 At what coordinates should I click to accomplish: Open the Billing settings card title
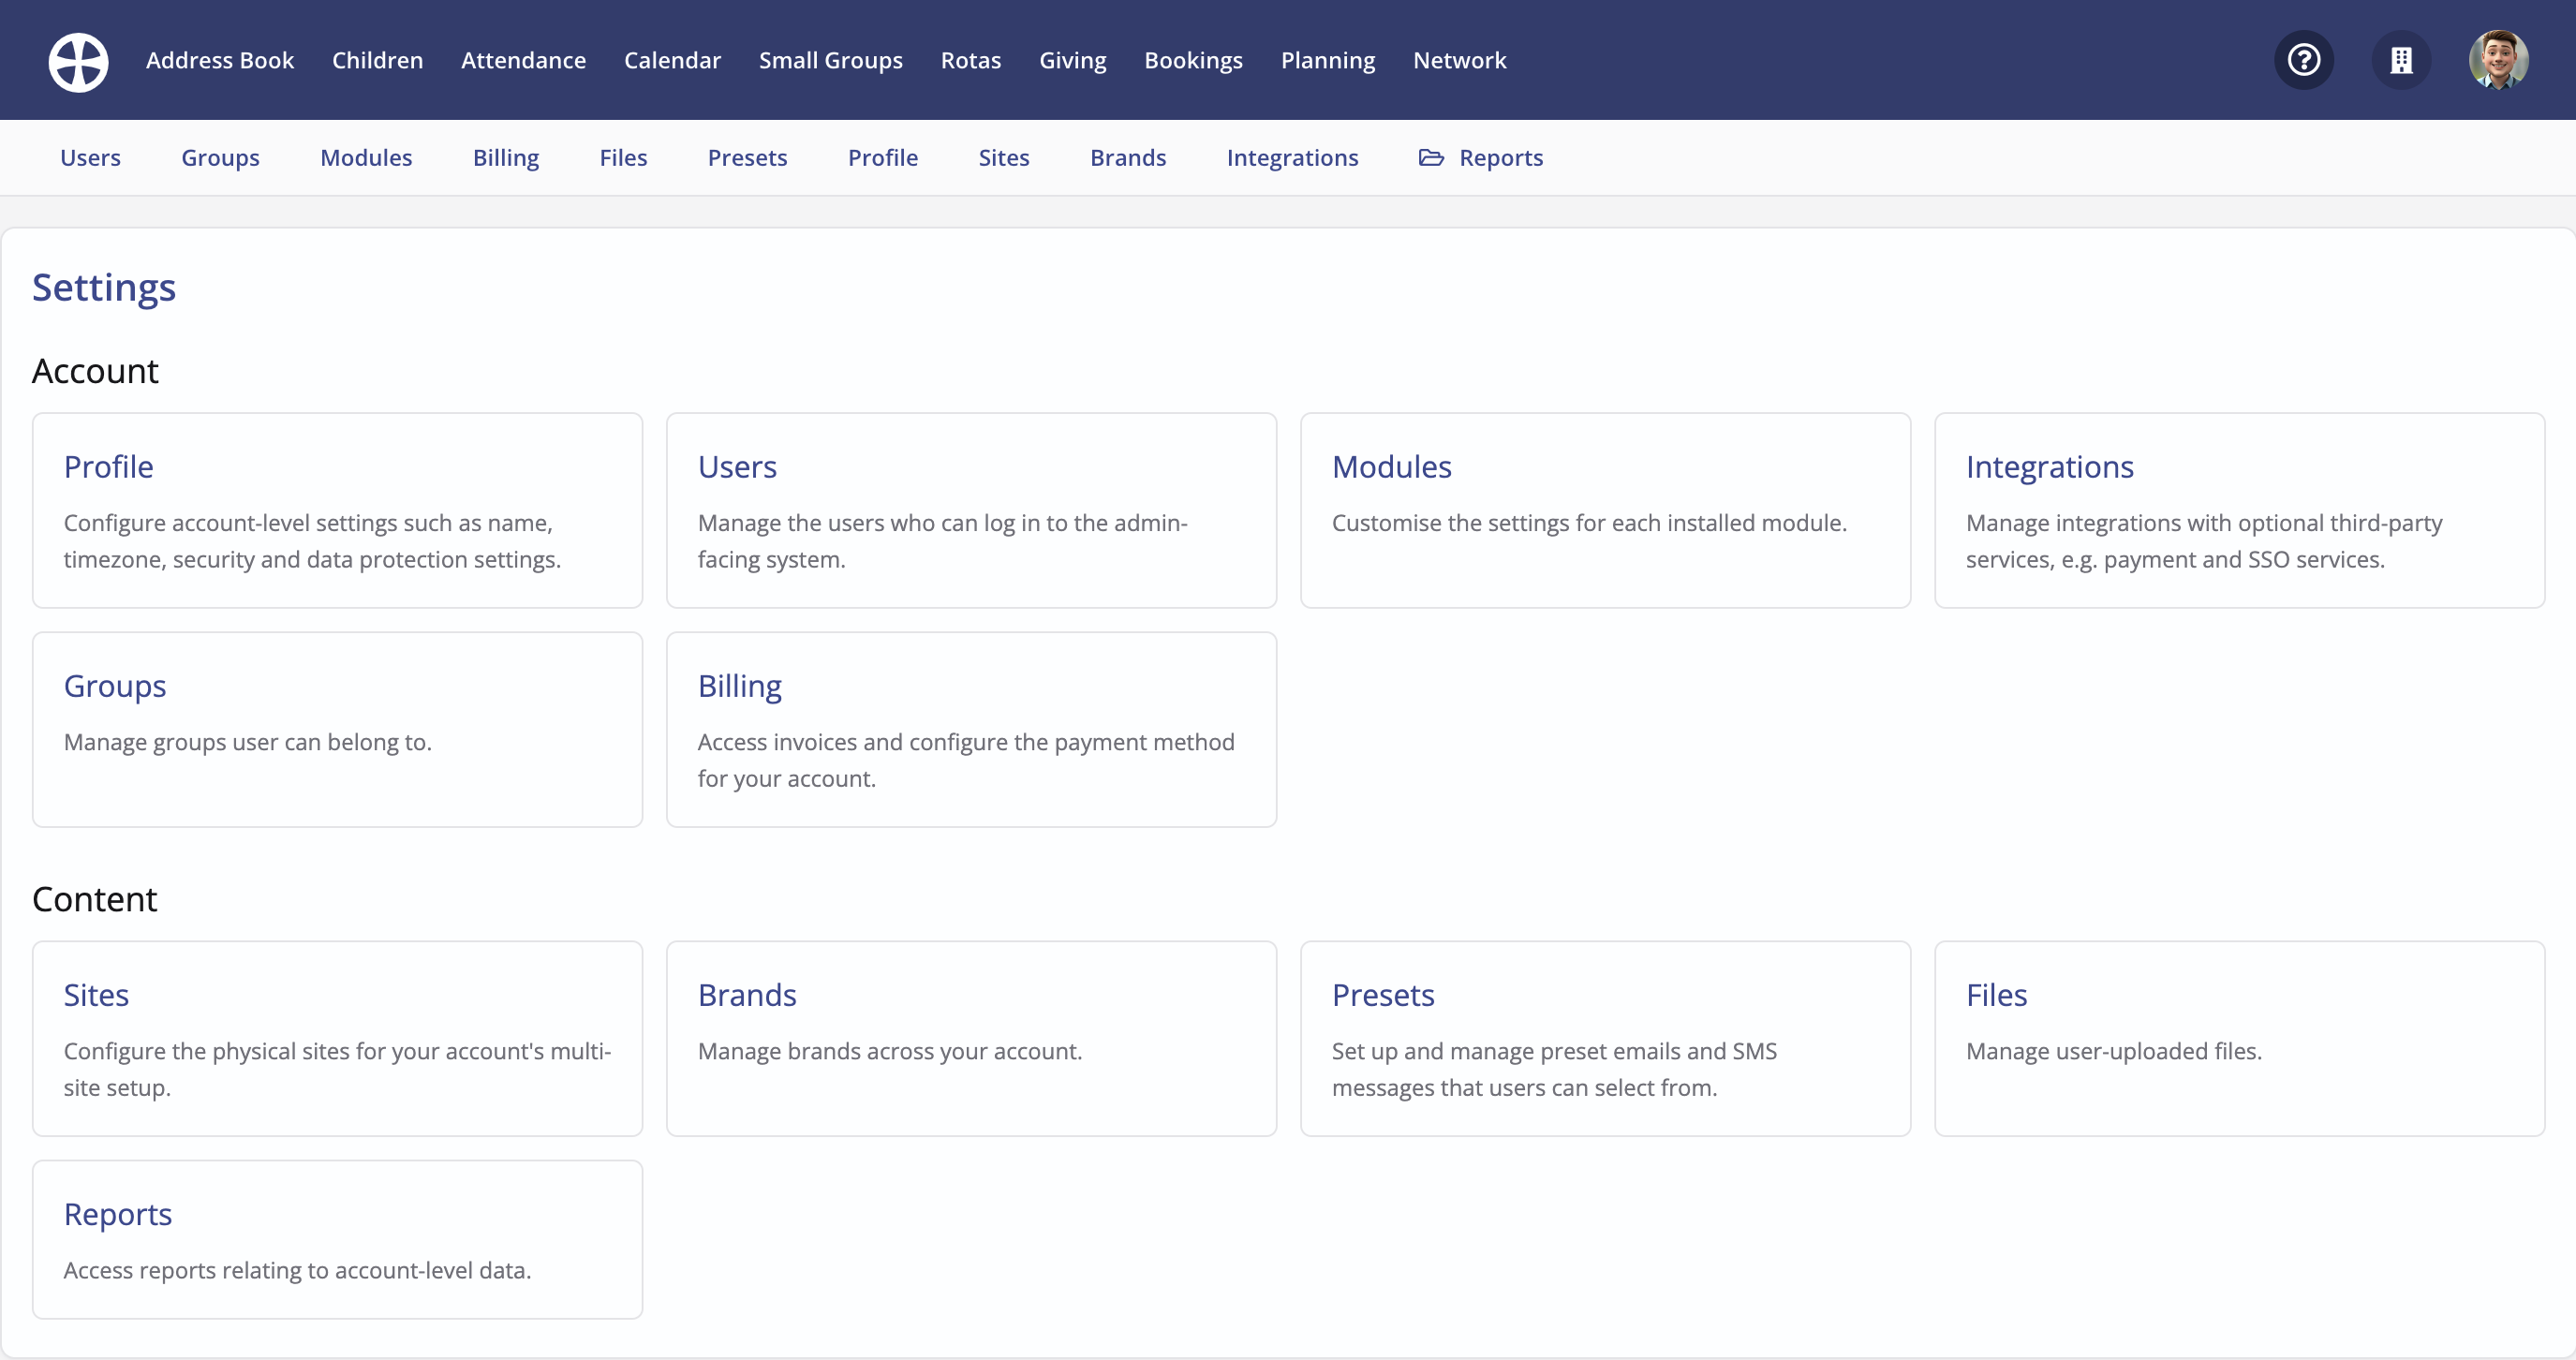click(739, 686)
